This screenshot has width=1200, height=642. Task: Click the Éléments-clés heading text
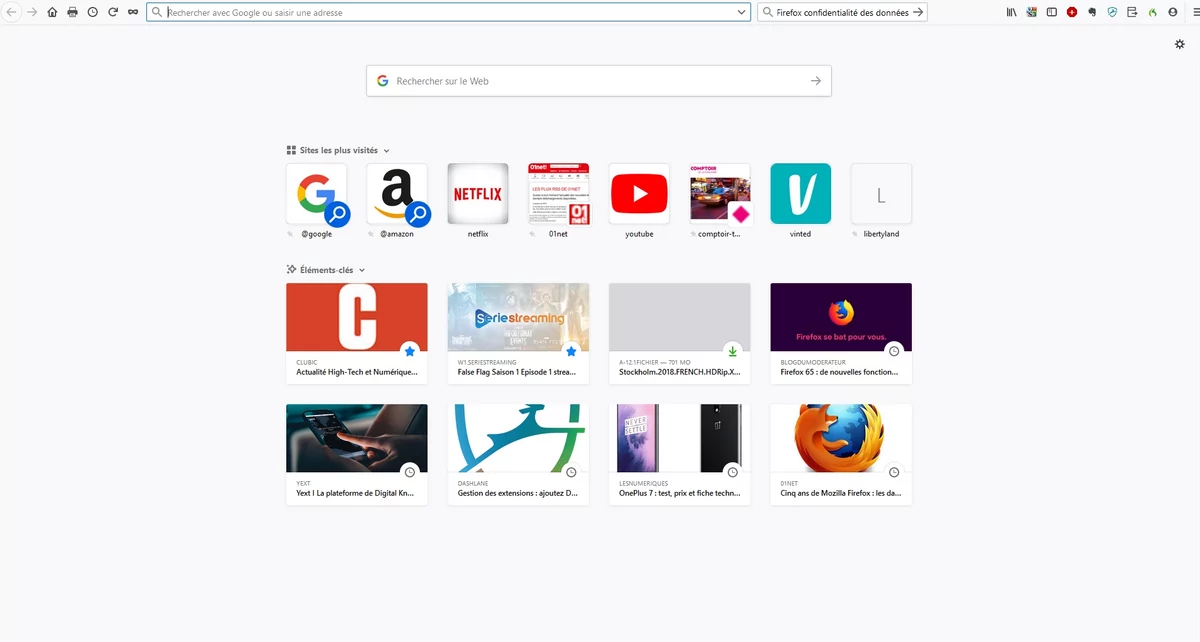pyautogui.click(x=327, y=270)
